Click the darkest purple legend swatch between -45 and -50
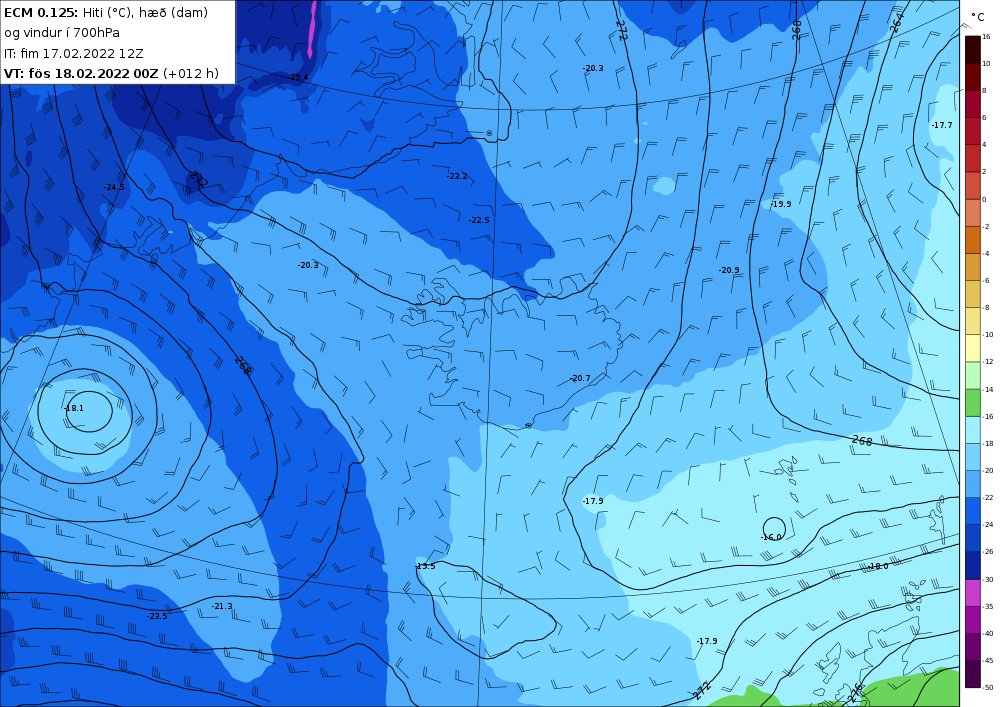Image resolution: width=1000 pixels, height=707 pixels. [973, 674]
